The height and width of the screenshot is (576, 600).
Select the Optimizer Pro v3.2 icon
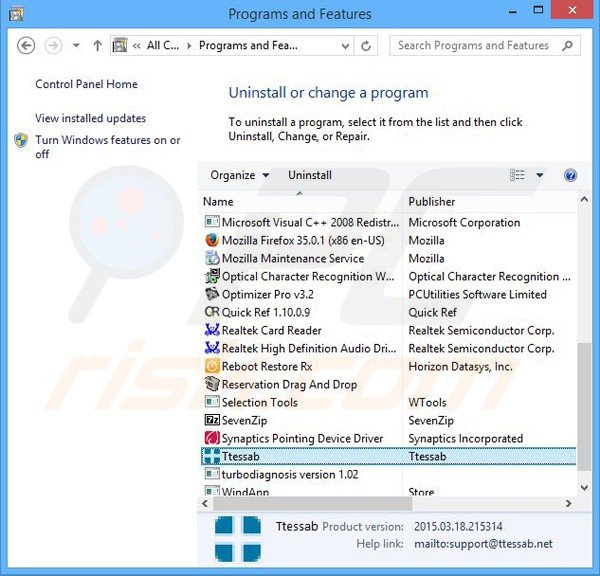point(212,294)
